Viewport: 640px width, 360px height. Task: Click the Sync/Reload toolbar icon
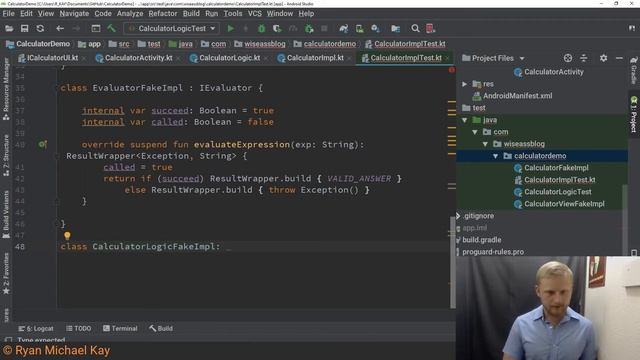(x=40, y=29)
